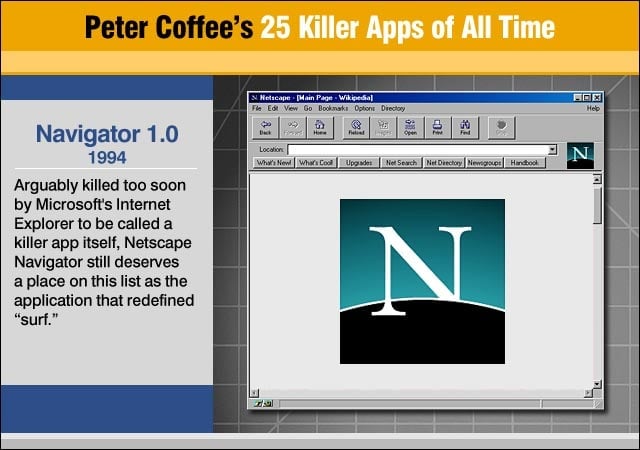Image resolution: width=640 pixels, height=450 pixels.
Task: Click the horizontal scrollbar right arrow
Action: click(x=588, y=393)
